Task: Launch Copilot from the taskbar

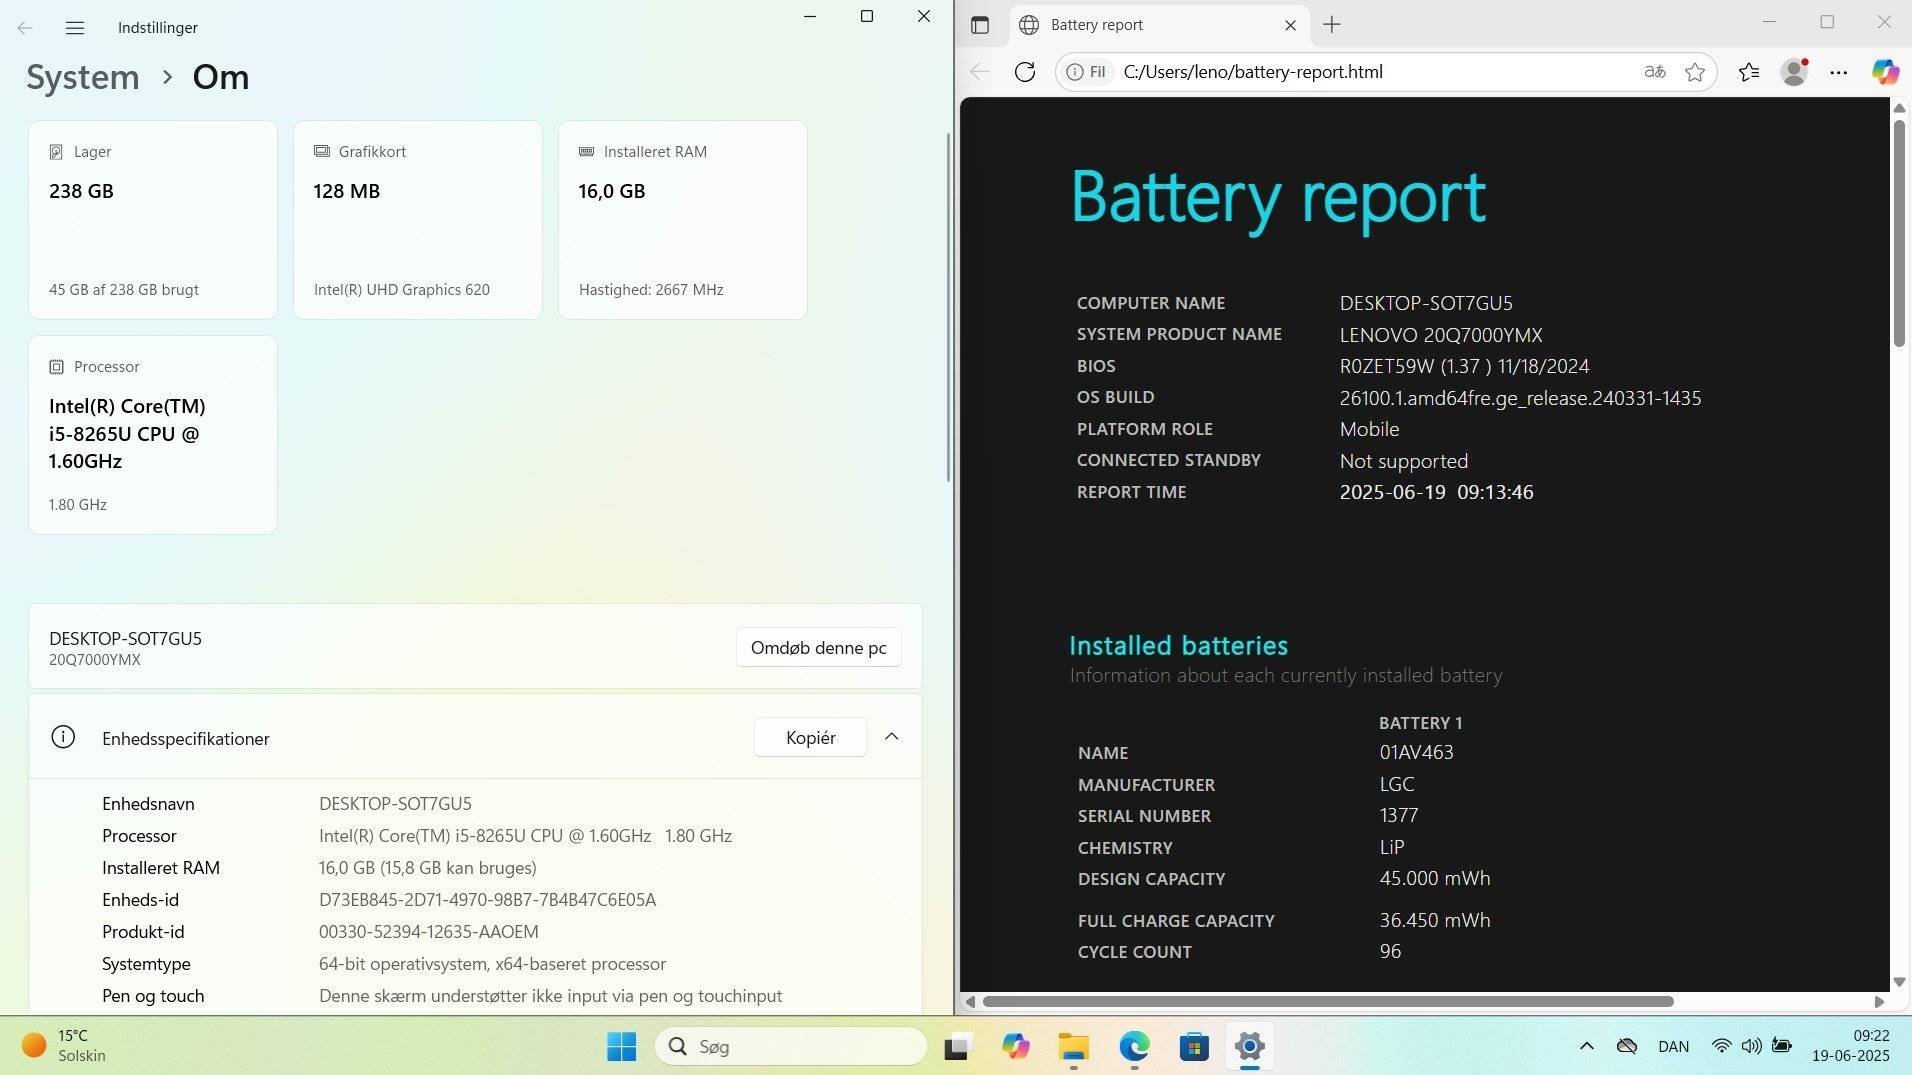Action: pyautogui.click(x=1016, y=1046)
